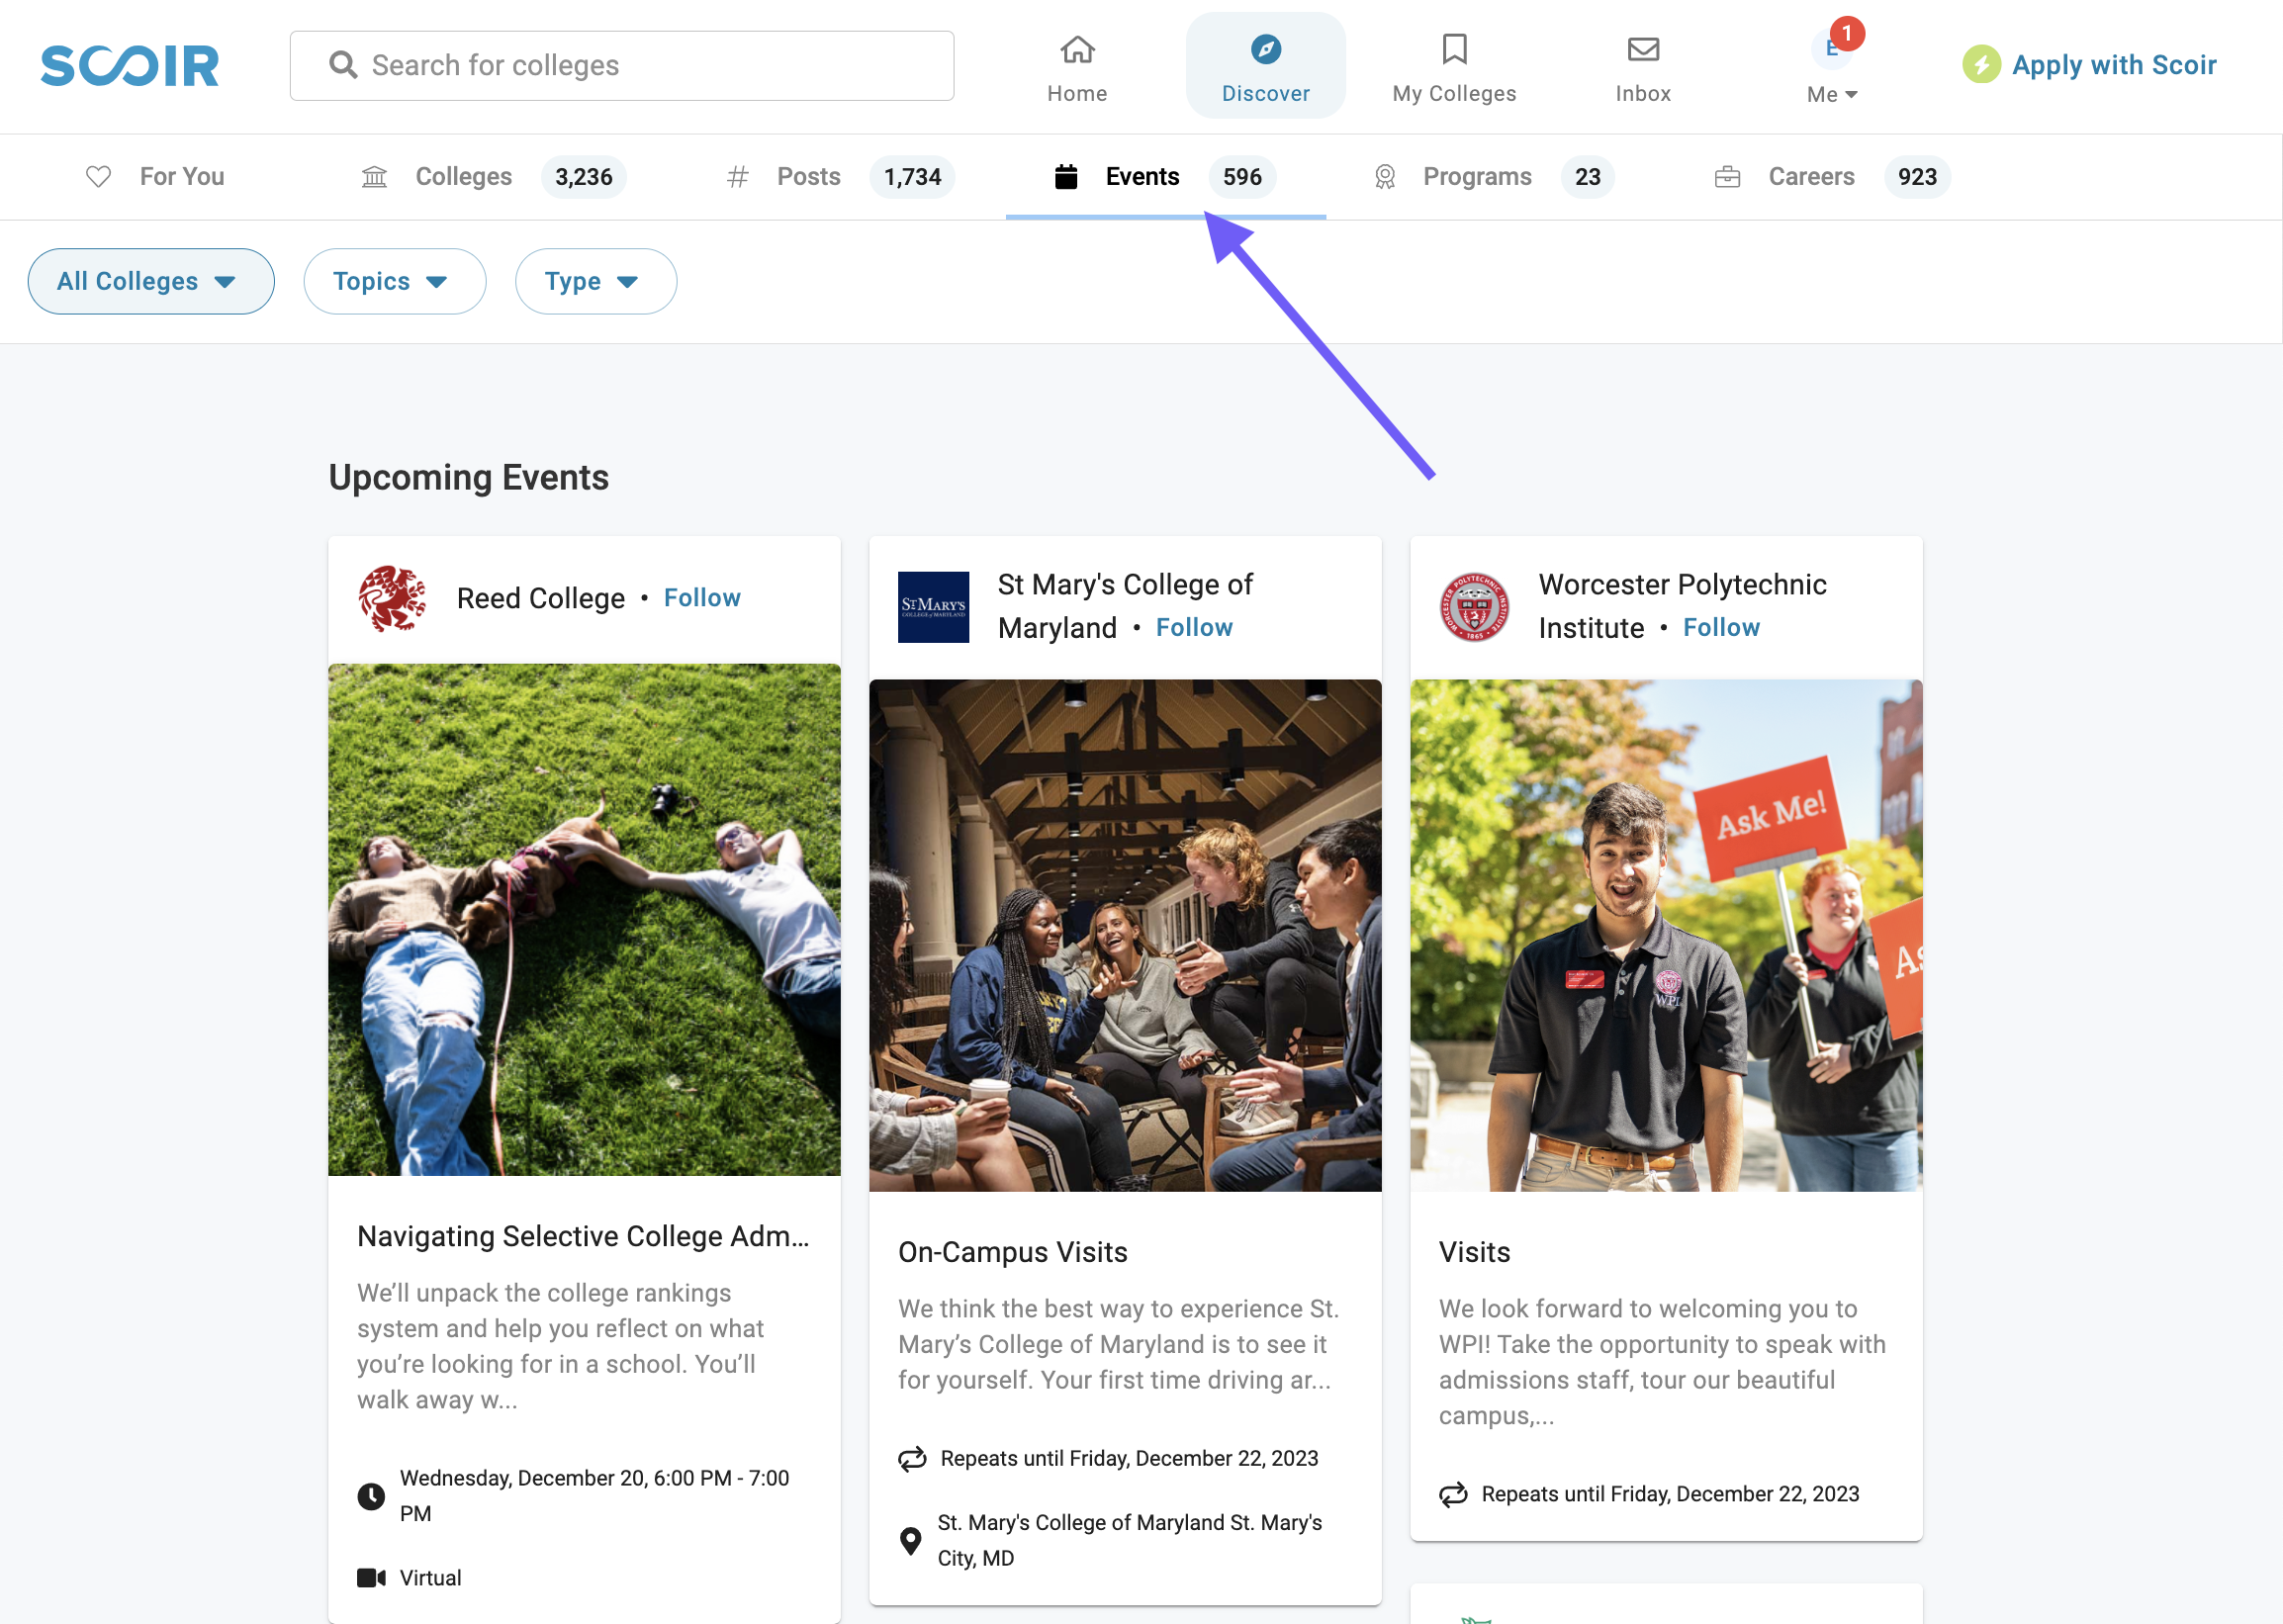Click repeat icon on WPI Visits card
This screenshot has width=2283, height=1624.
pyautogui.click(x=1453, y=1493)
